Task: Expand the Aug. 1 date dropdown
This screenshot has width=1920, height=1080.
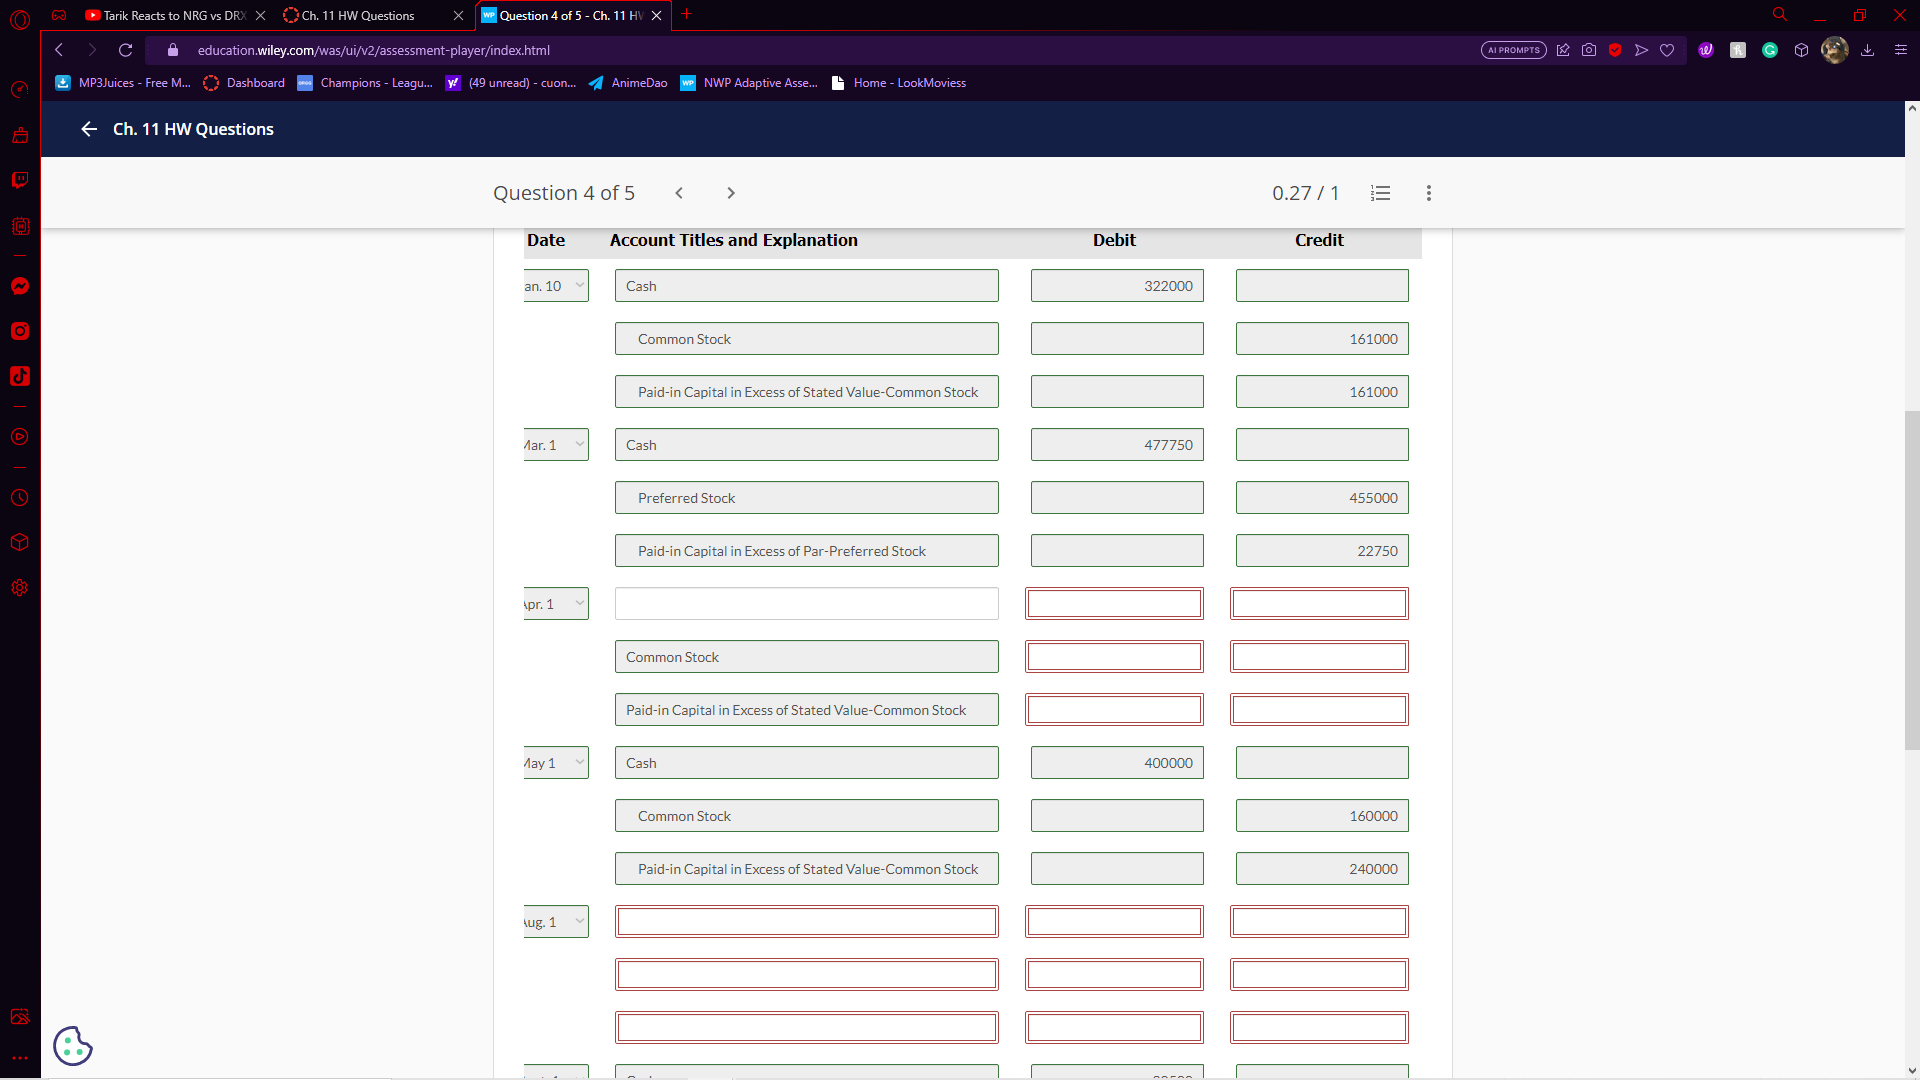Action: [x=556, y=922]
